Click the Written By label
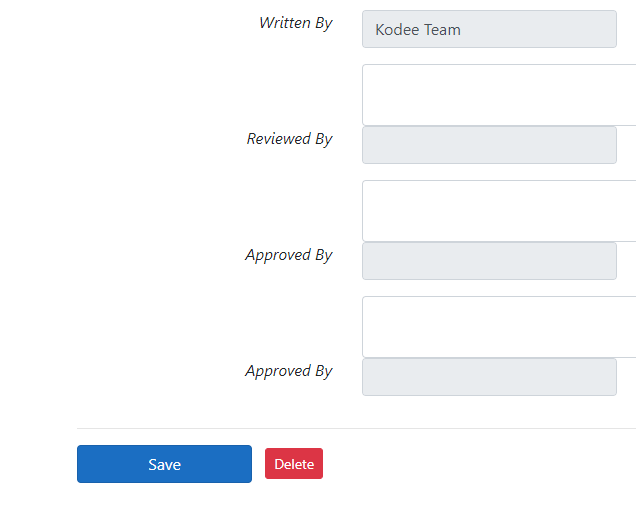The height and width of the screenshot is (517, 636). click(x=295, y=23)
